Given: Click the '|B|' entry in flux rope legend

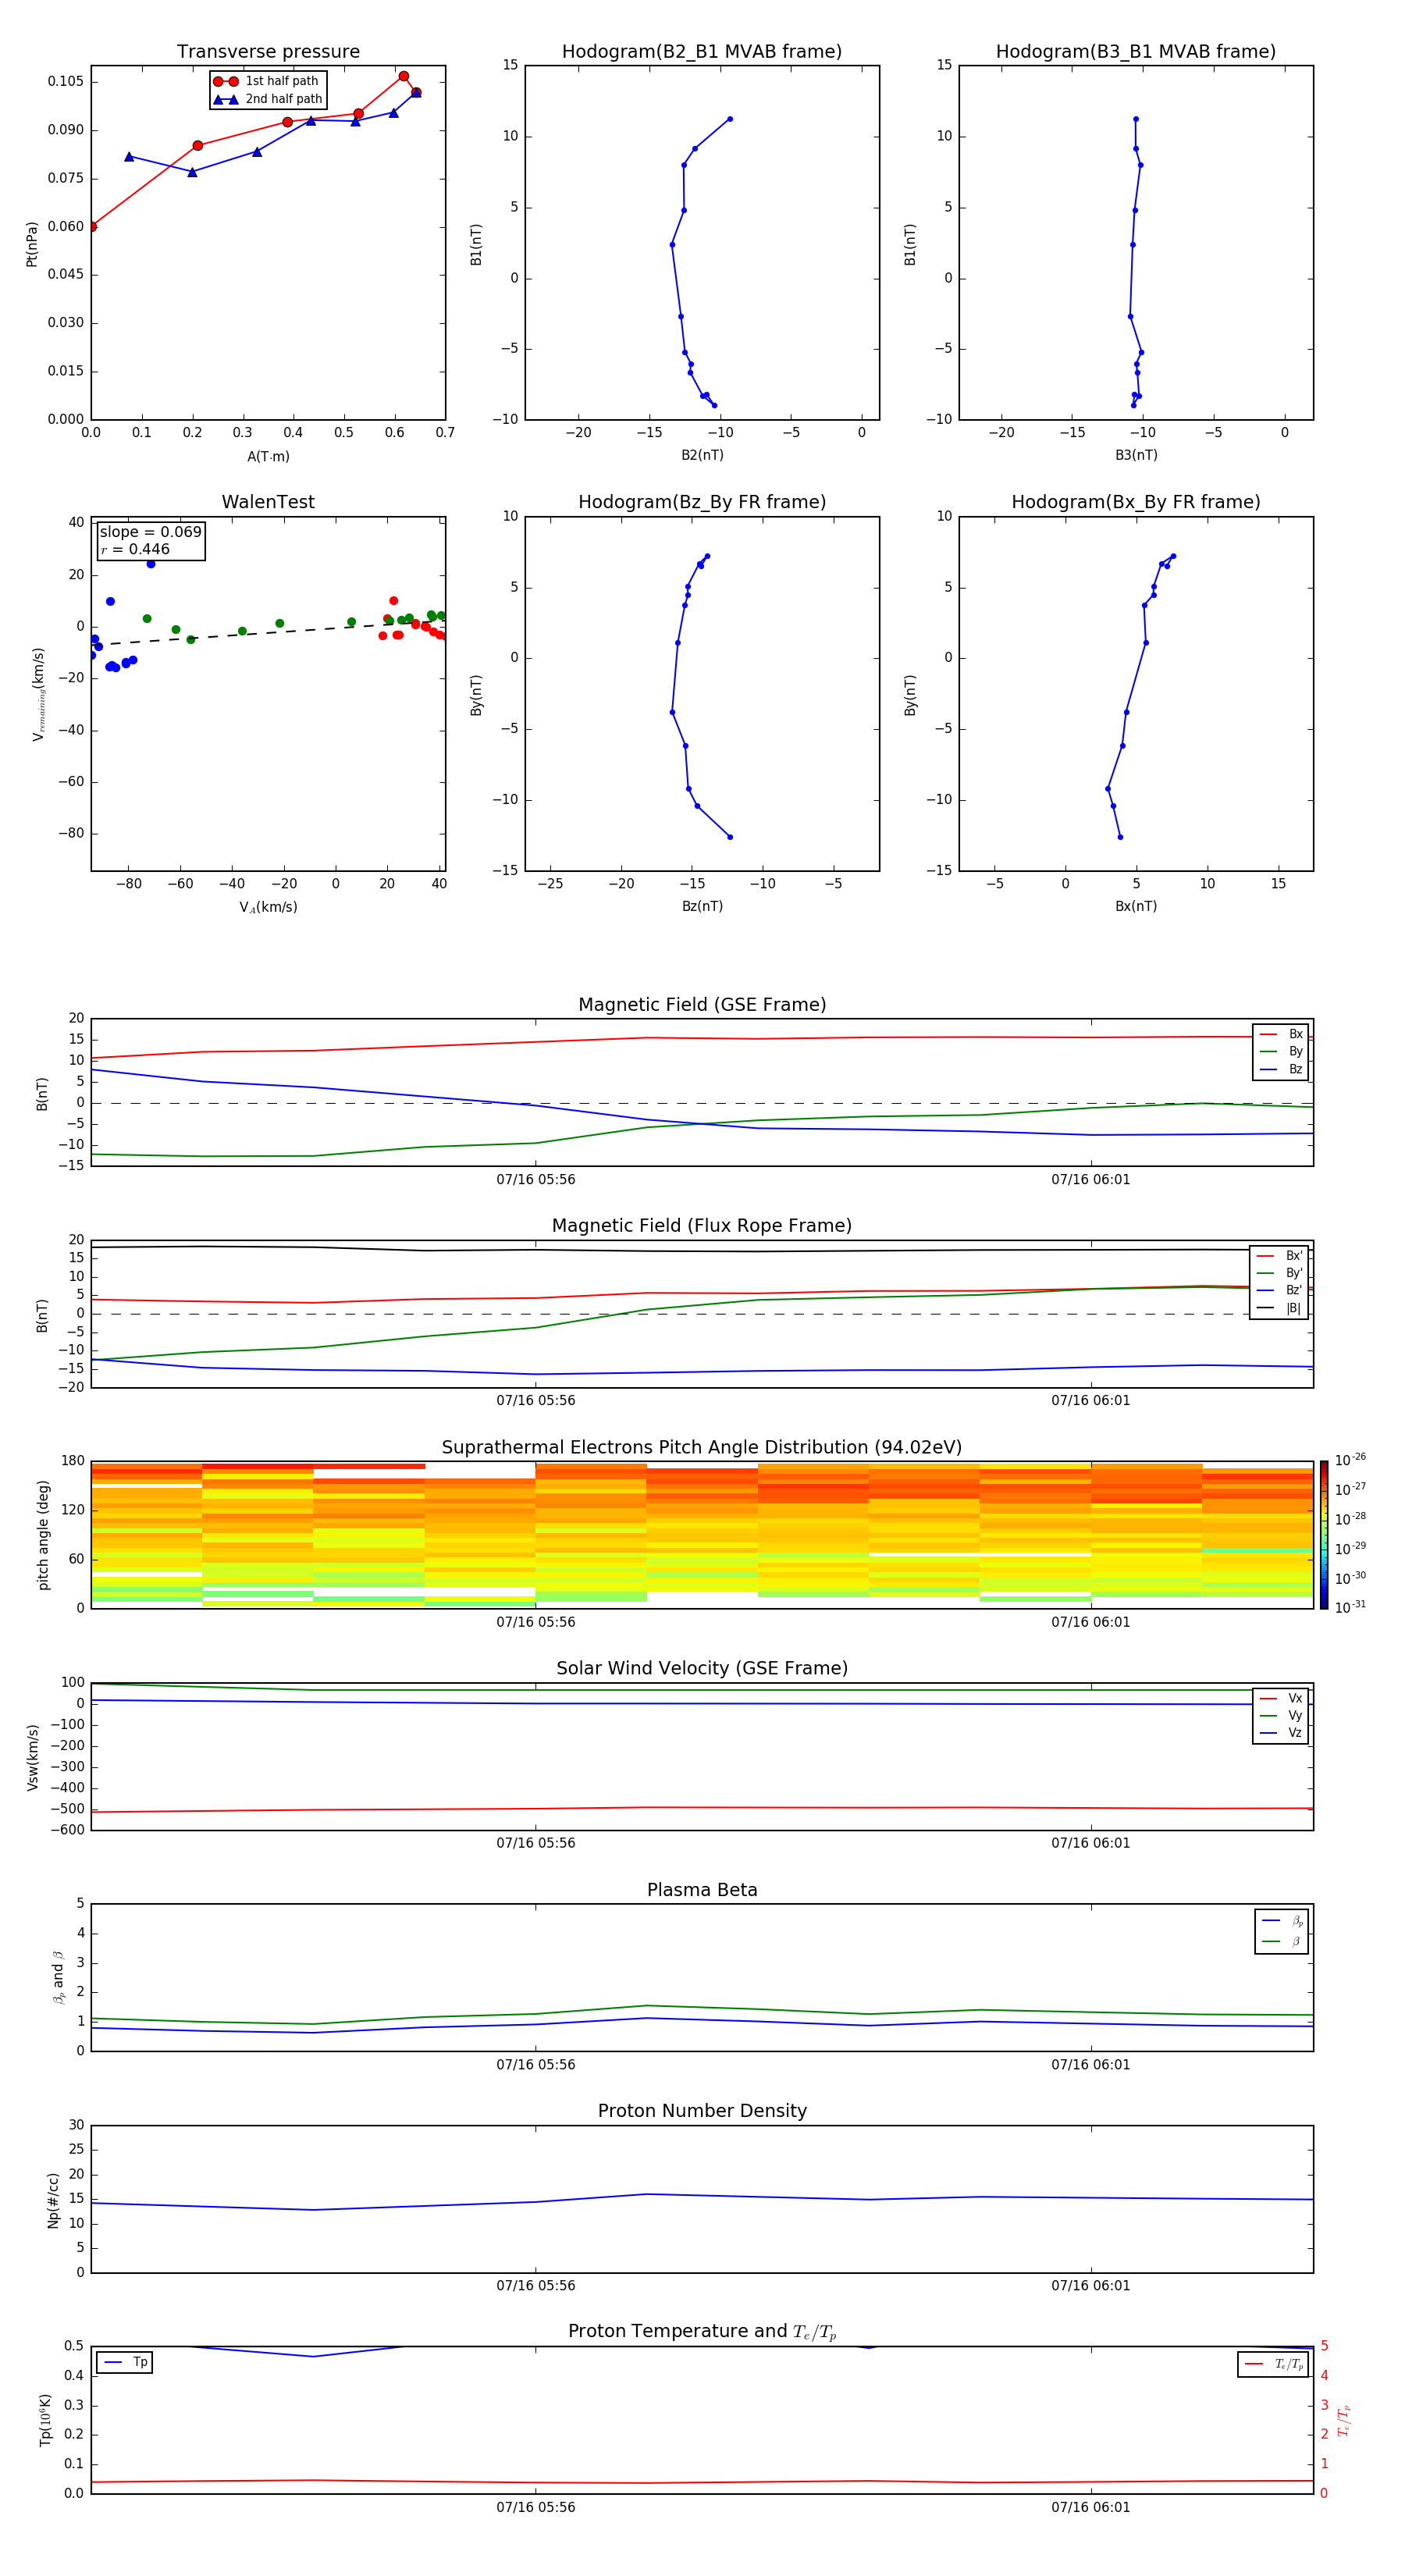Looking at the screenshot, I should pos(1279,1309).
